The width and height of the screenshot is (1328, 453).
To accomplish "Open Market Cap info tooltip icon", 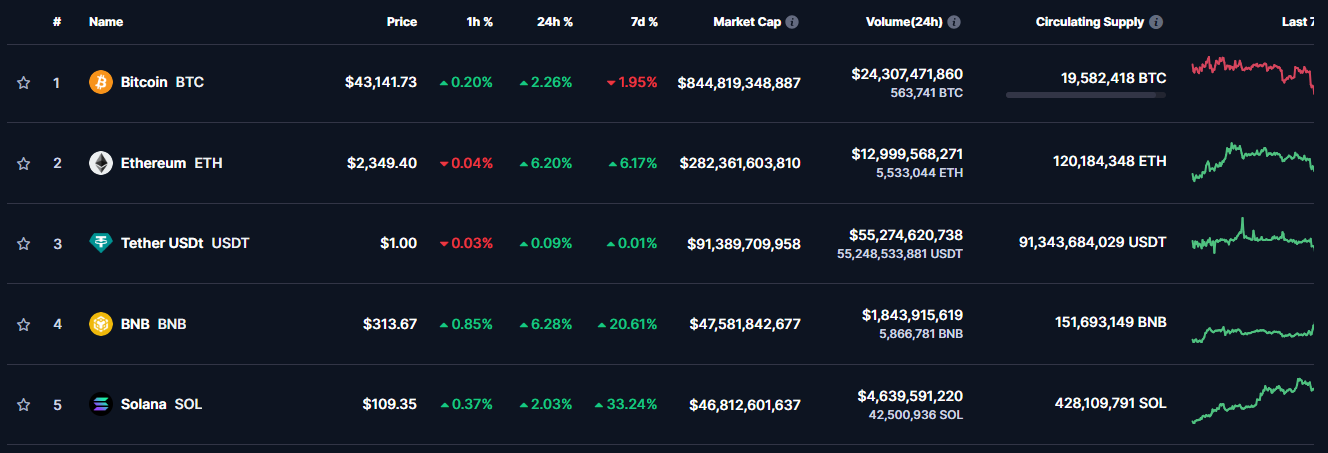I will tap(792, 22).
